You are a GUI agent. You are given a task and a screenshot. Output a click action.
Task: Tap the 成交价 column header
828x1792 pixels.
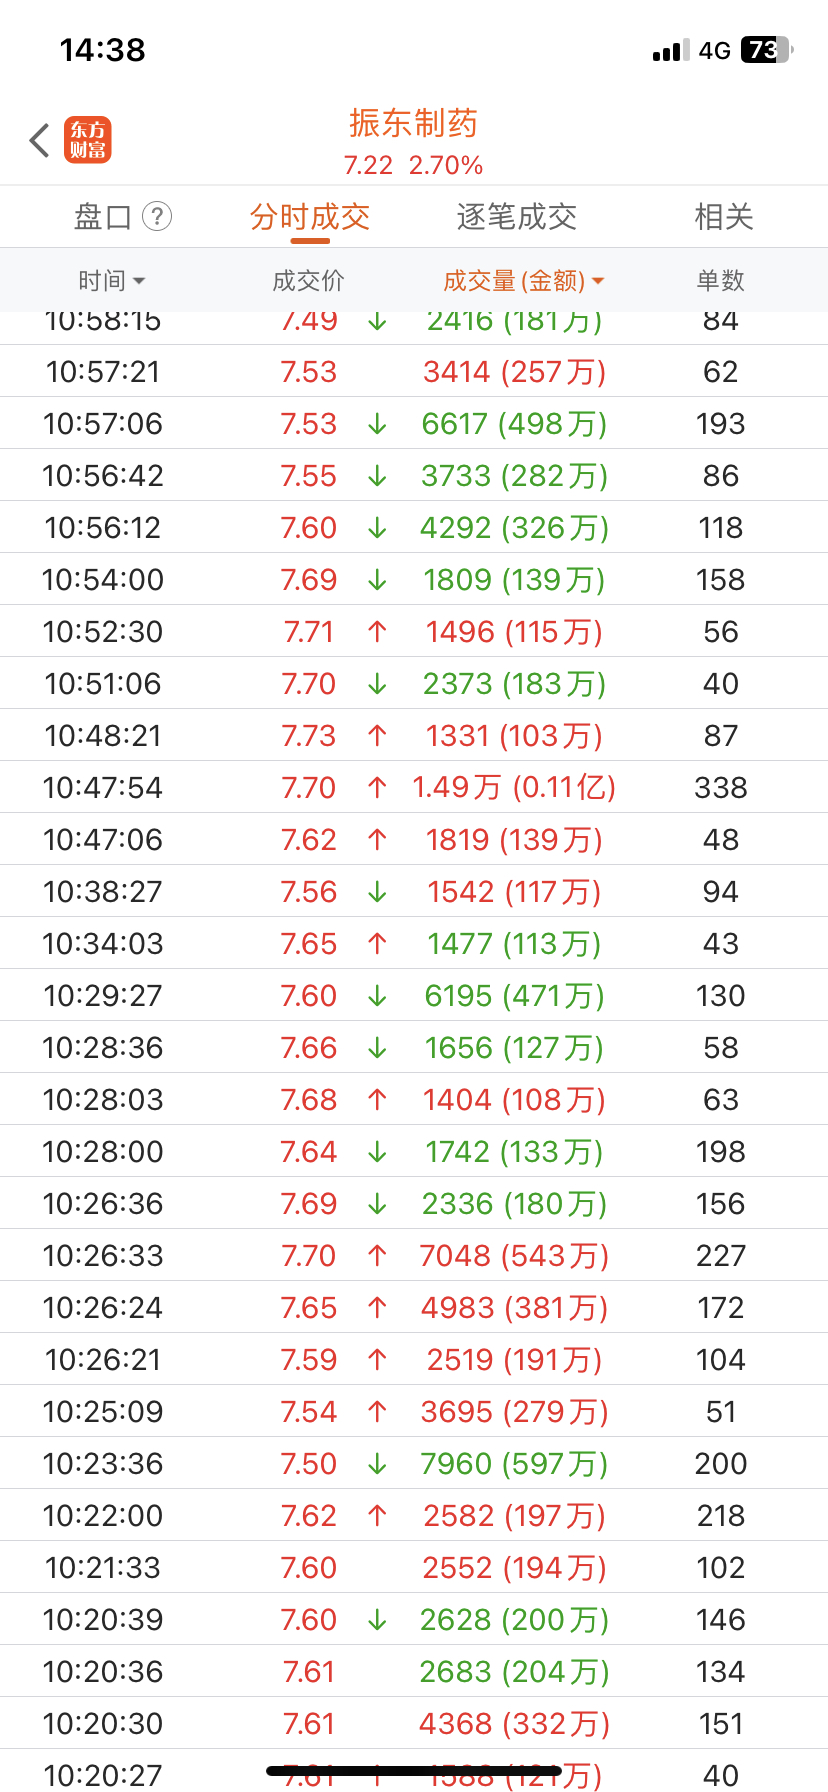coord(308,281)
